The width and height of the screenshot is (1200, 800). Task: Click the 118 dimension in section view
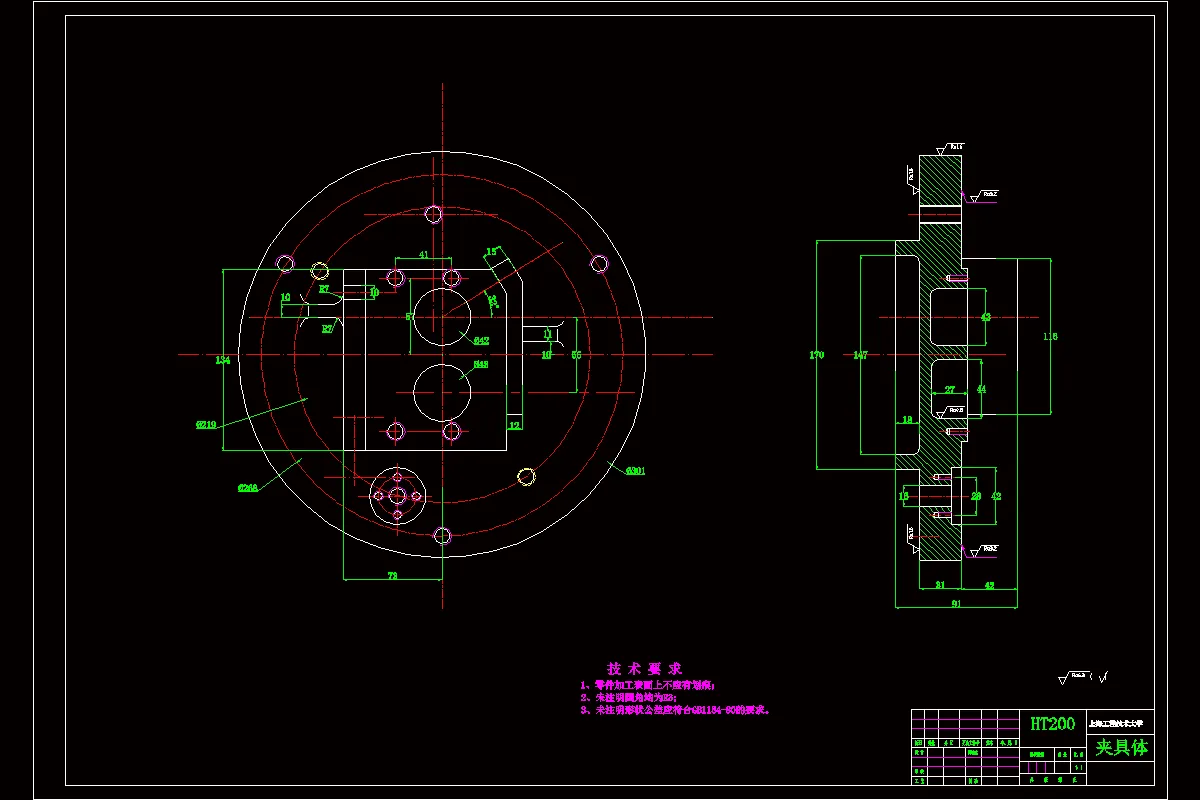coord(1050,336)
